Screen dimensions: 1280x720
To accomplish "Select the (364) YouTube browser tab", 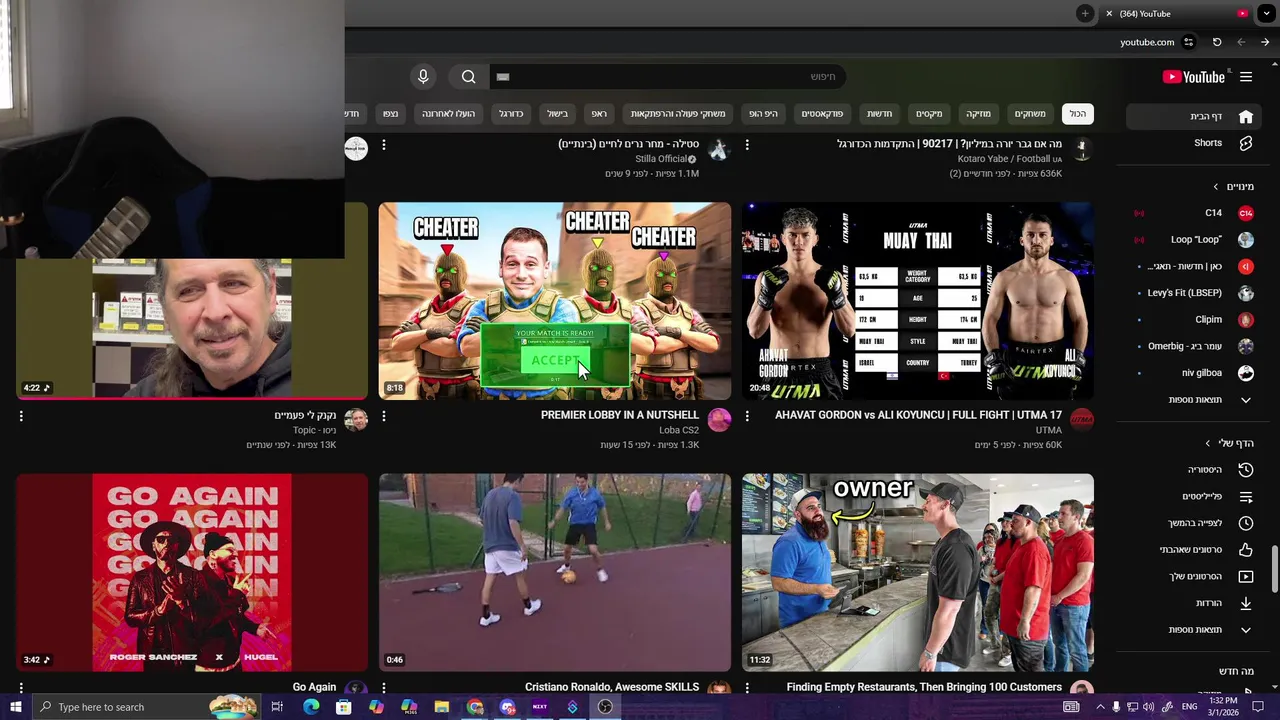I will point(1177,13).
